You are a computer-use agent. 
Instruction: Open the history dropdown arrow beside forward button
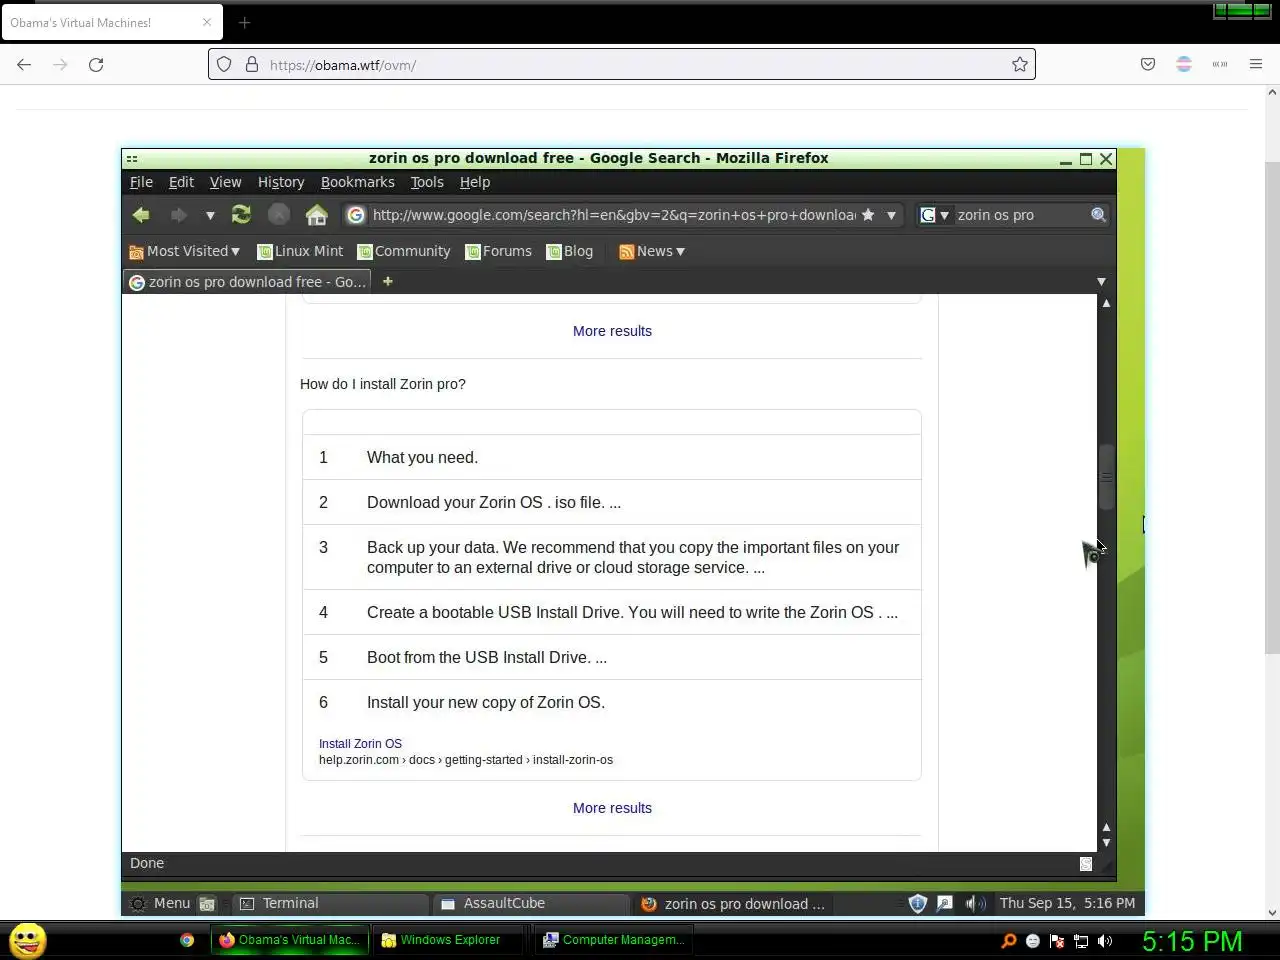pyautogui.click(x=210, y=216)
